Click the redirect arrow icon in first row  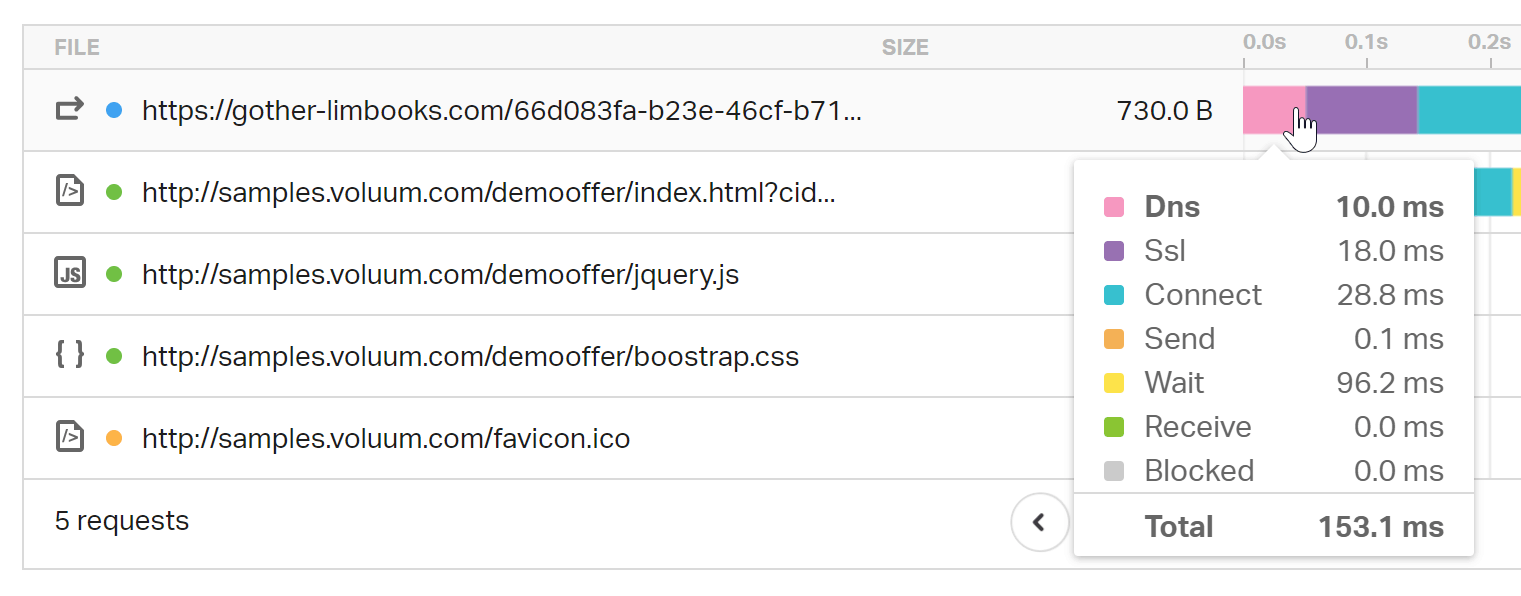click(69, 110)
